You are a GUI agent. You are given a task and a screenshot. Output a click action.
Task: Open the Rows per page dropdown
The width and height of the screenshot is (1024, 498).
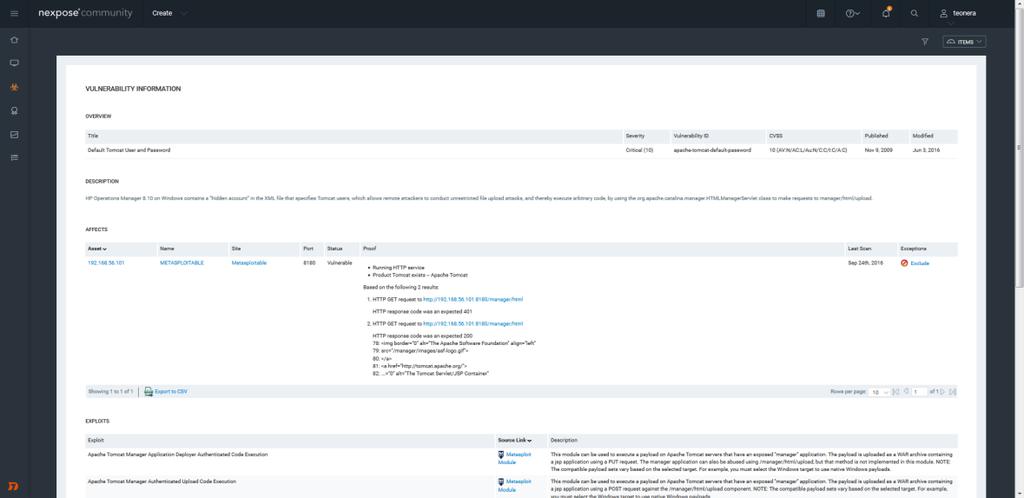coord(880,392)
